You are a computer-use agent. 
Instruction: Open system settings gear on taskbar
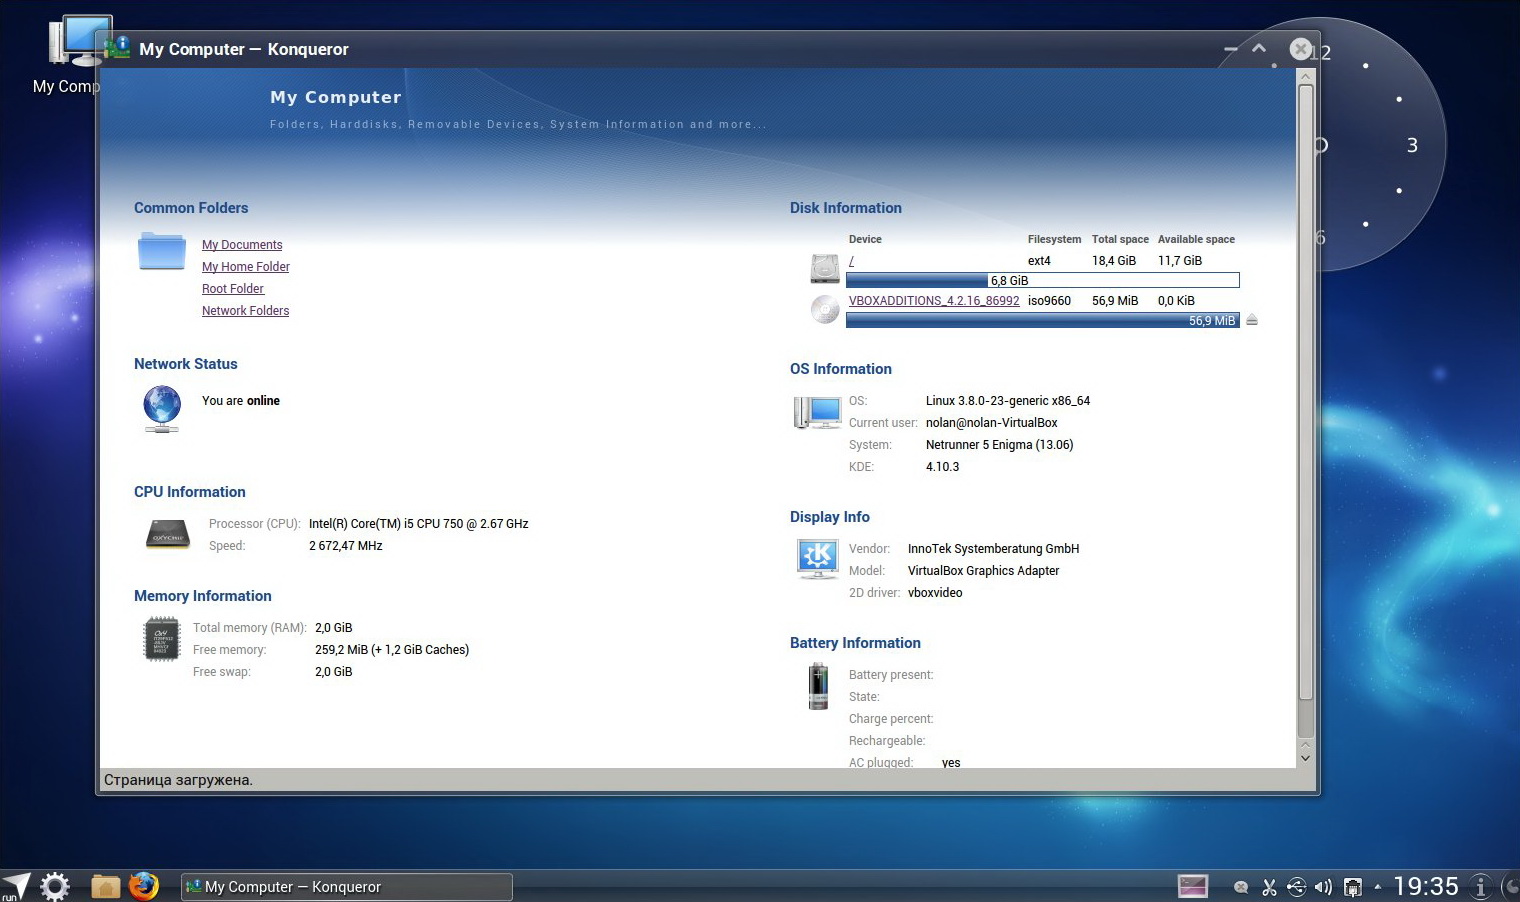click(x=55, y=886)
